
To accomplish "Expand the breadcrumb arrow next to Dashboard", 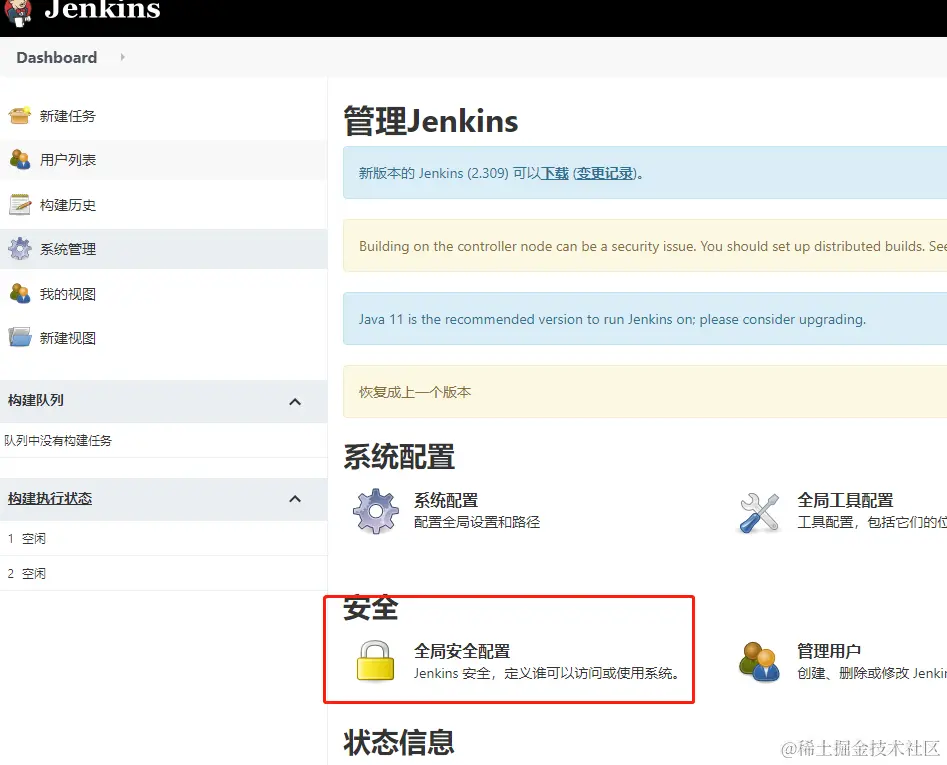I will (x=123, y=57).
